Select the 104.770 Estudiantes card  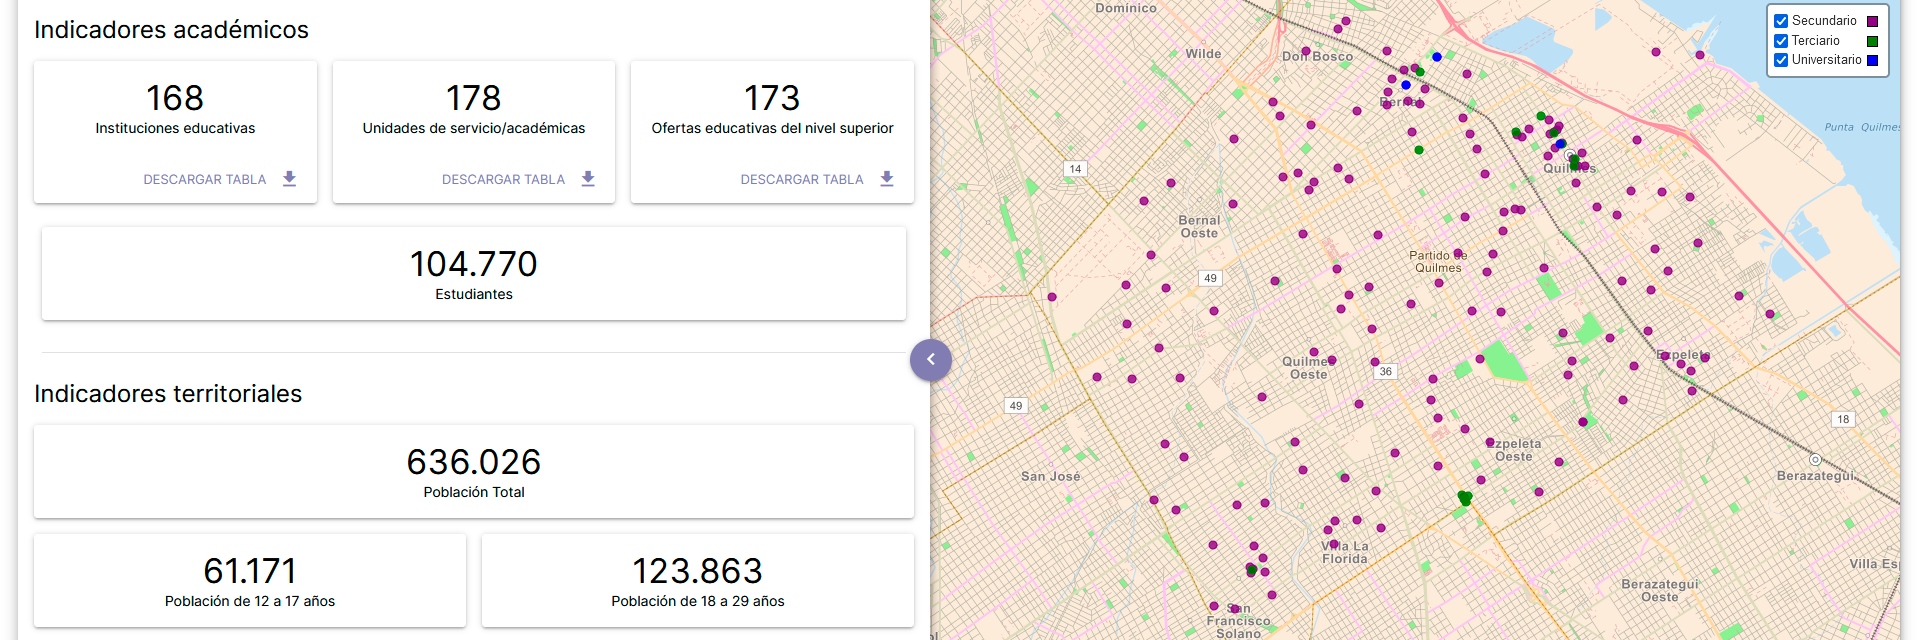click(473, 274)
